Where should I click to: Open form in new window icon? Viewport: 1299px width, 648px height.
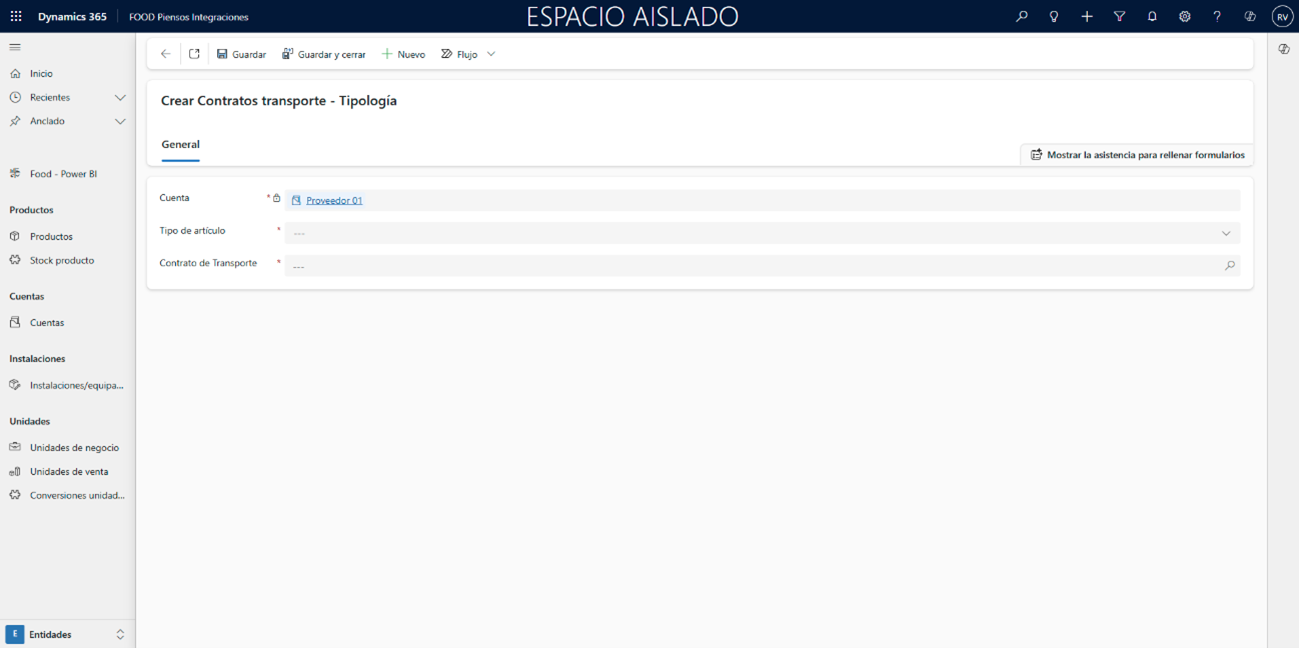tap(194, 54)
